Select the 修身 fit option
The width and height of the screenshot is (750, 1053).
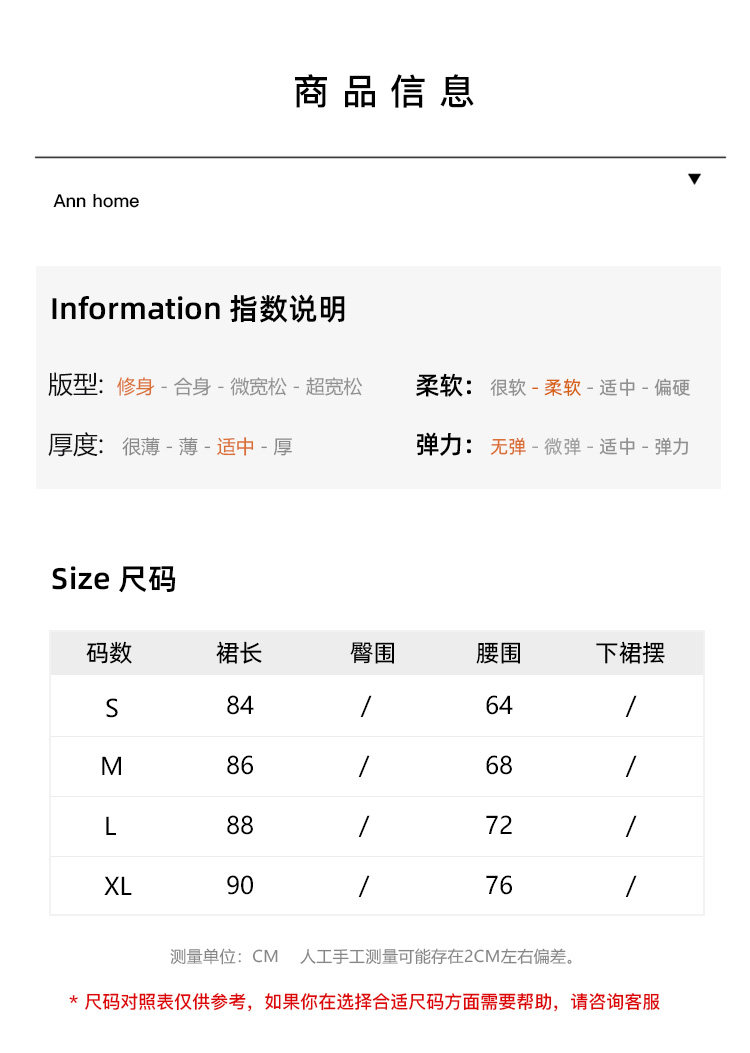coord(135,387)
